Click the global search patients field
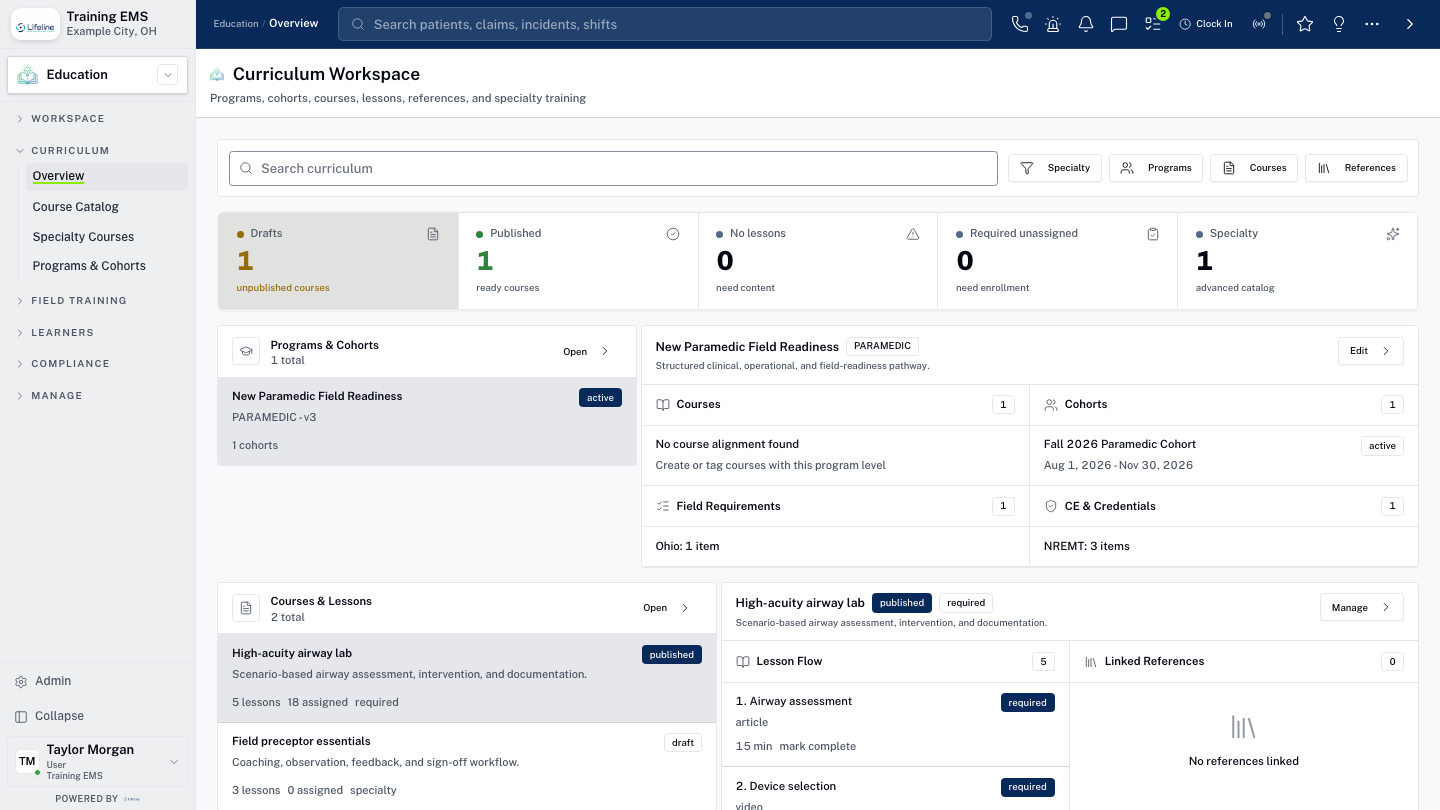The height and width of the screenshot is (810, 1440). click(x=665, y=24)
